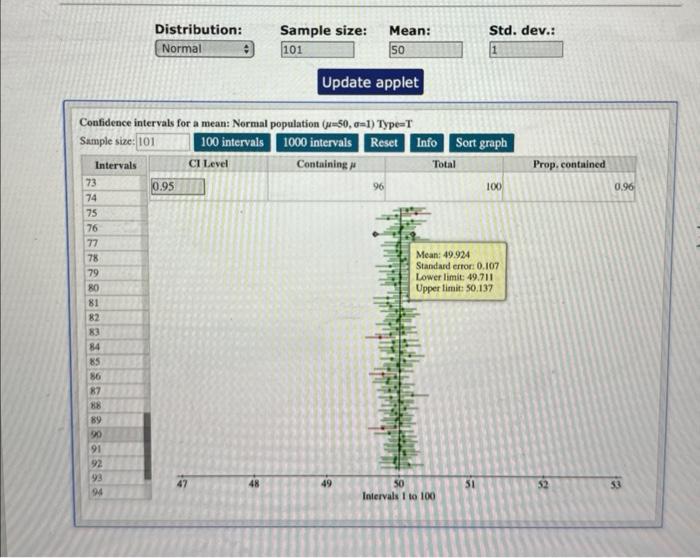Select interval 91 in the list
Image resolution: width=700 pixels, height=558 pixels.
[117, 449]
